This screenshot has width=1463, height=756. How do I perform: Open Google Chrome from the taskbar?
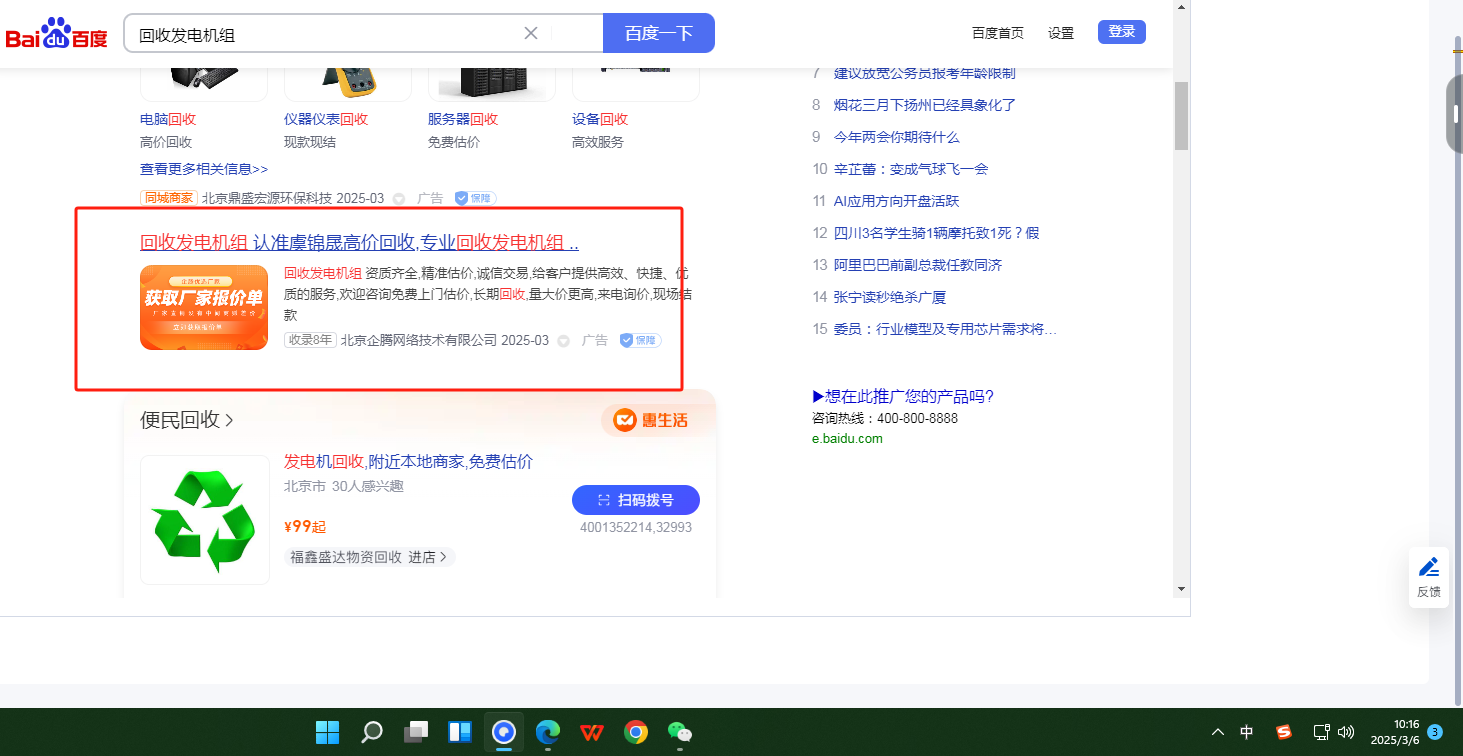point(635,732)
